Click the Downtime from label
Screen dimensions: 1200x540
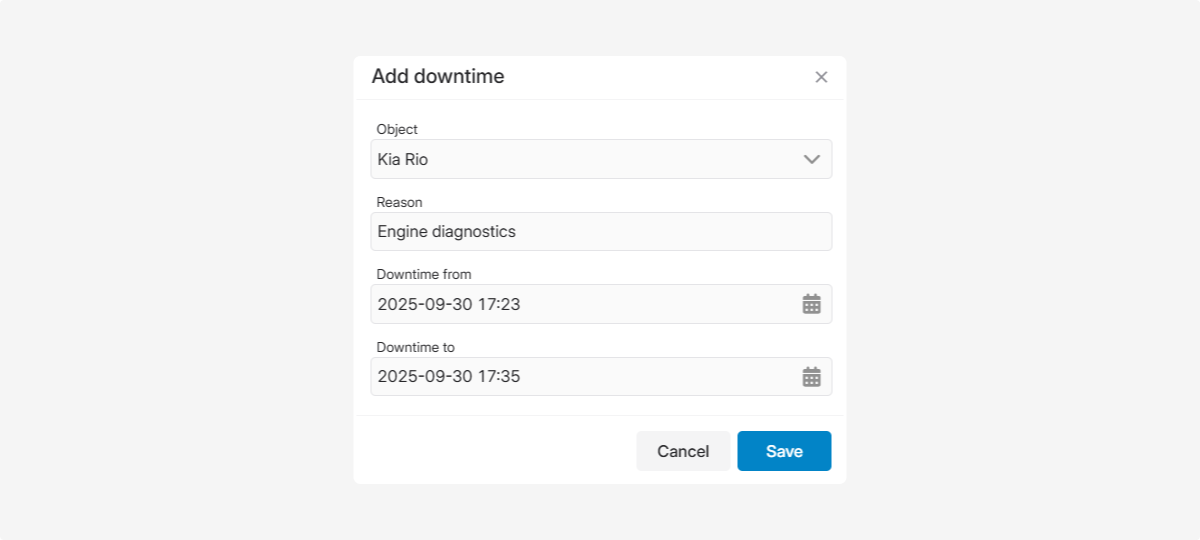(x=423, y=274)
